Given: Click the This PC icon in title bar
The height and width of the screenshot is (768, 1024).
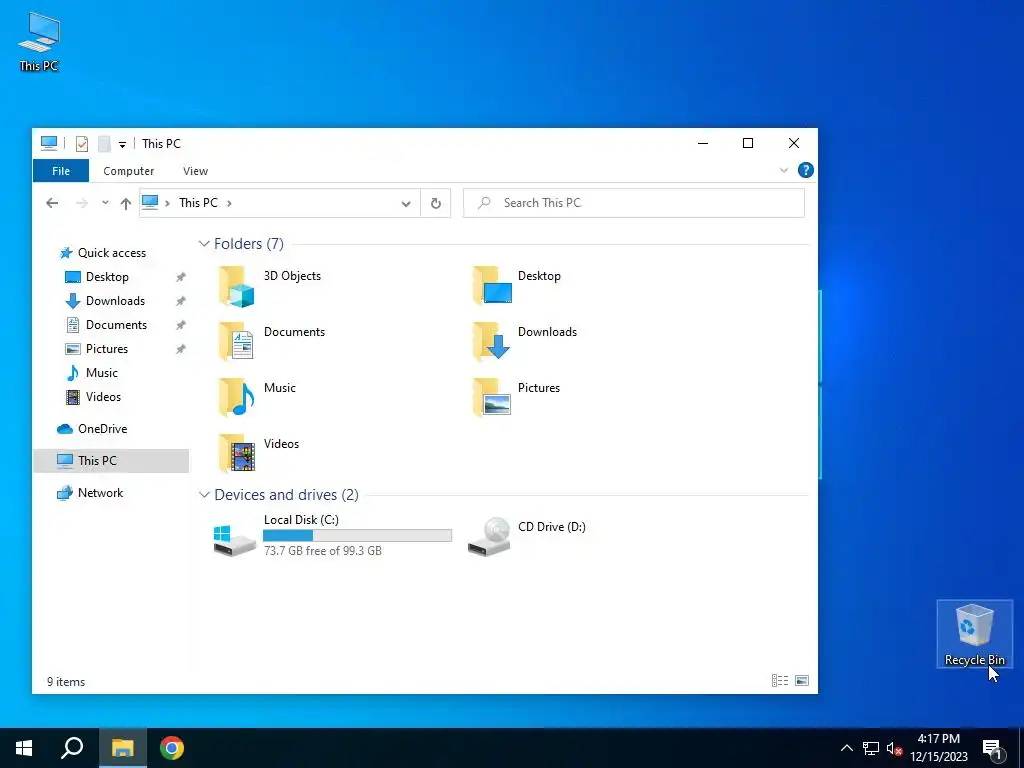Looking at the screenshot, I should point(49,143).
